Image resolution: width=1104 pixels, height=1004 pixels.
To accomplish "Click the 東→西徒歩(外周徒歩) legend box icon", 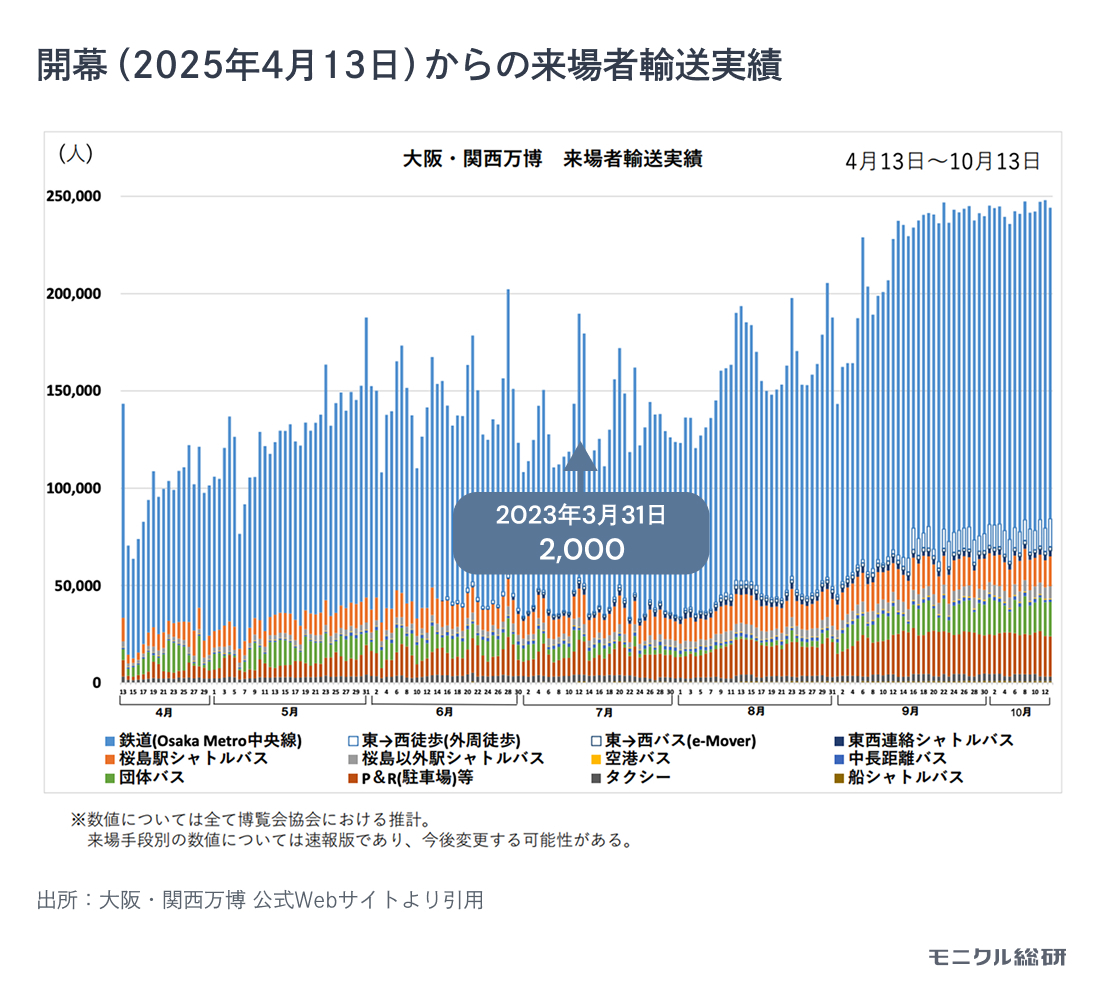I will 353,741.
